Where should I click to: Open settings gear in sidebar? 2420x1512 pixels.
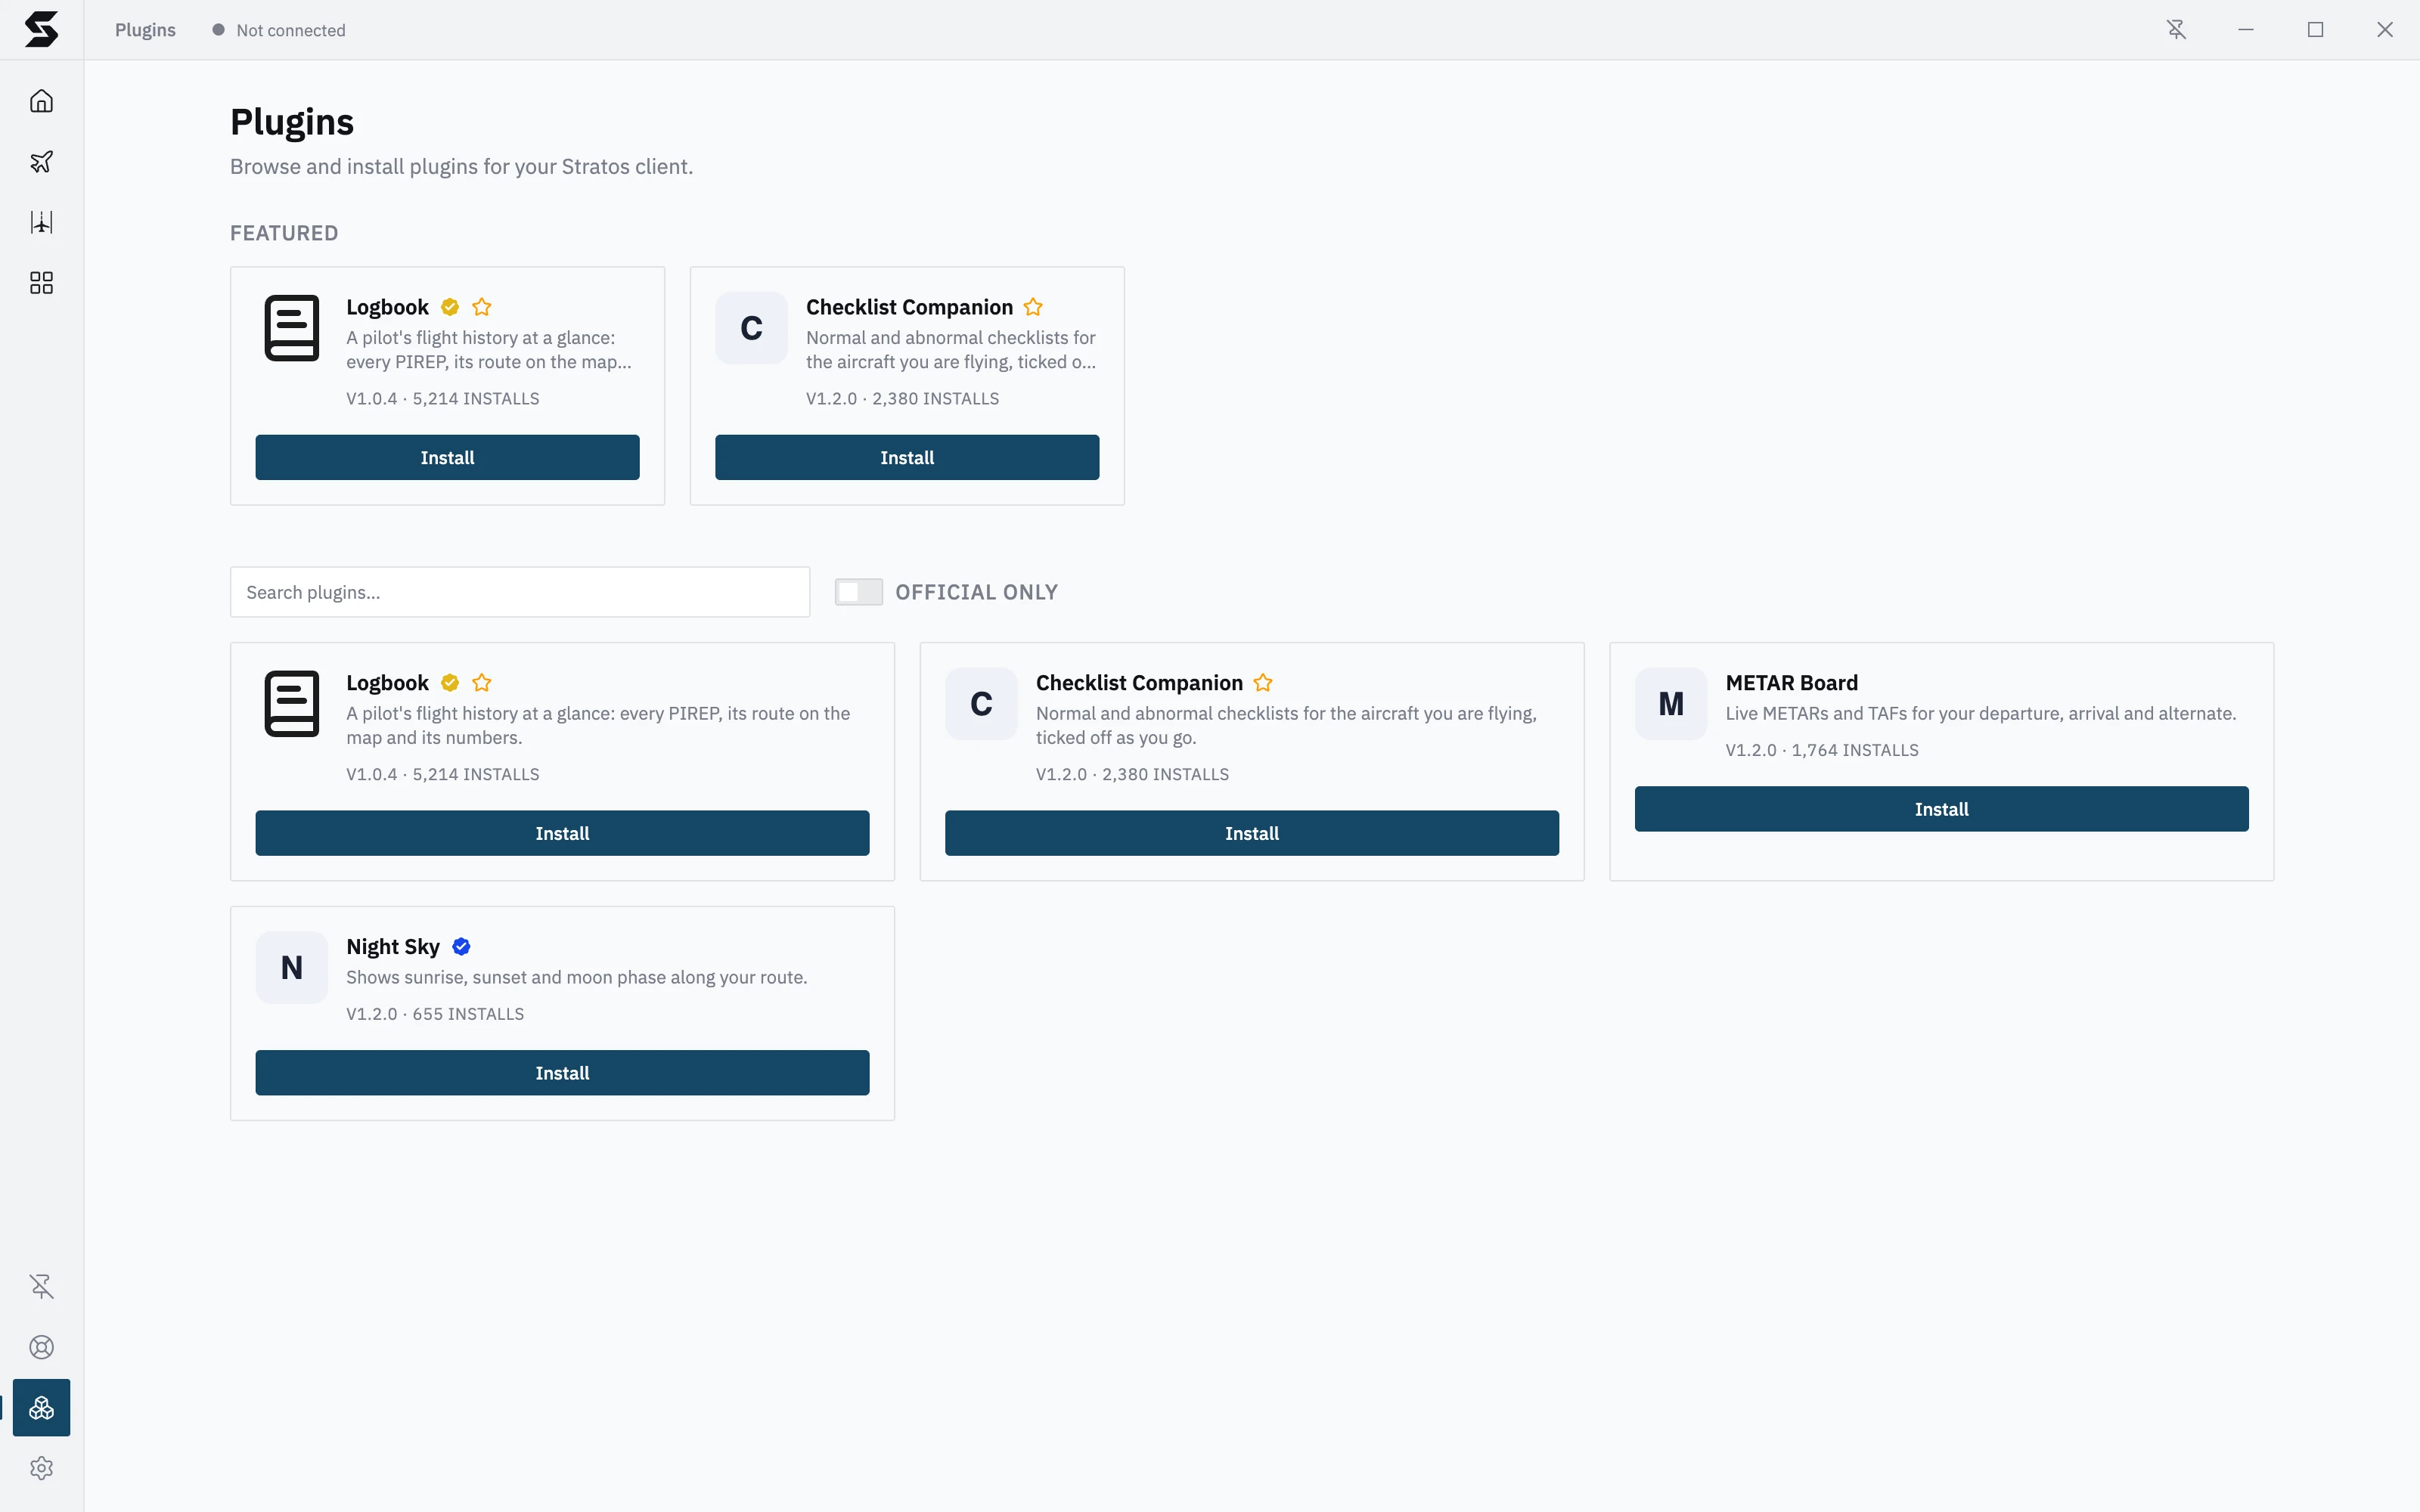point(41,1468)
